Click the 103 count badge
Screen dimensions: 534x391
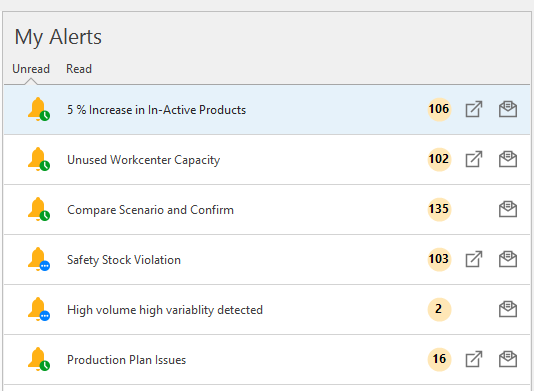pos(439,260)
